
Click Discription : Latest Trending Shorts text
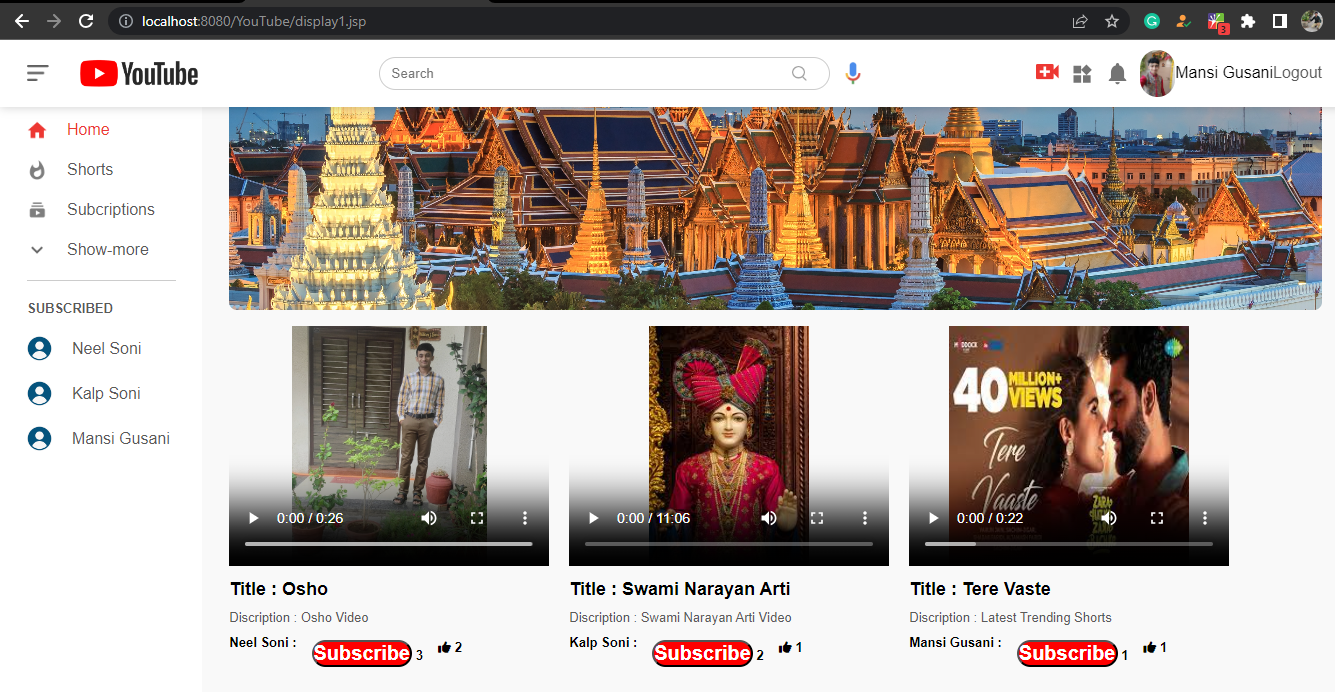(1010, 618)
